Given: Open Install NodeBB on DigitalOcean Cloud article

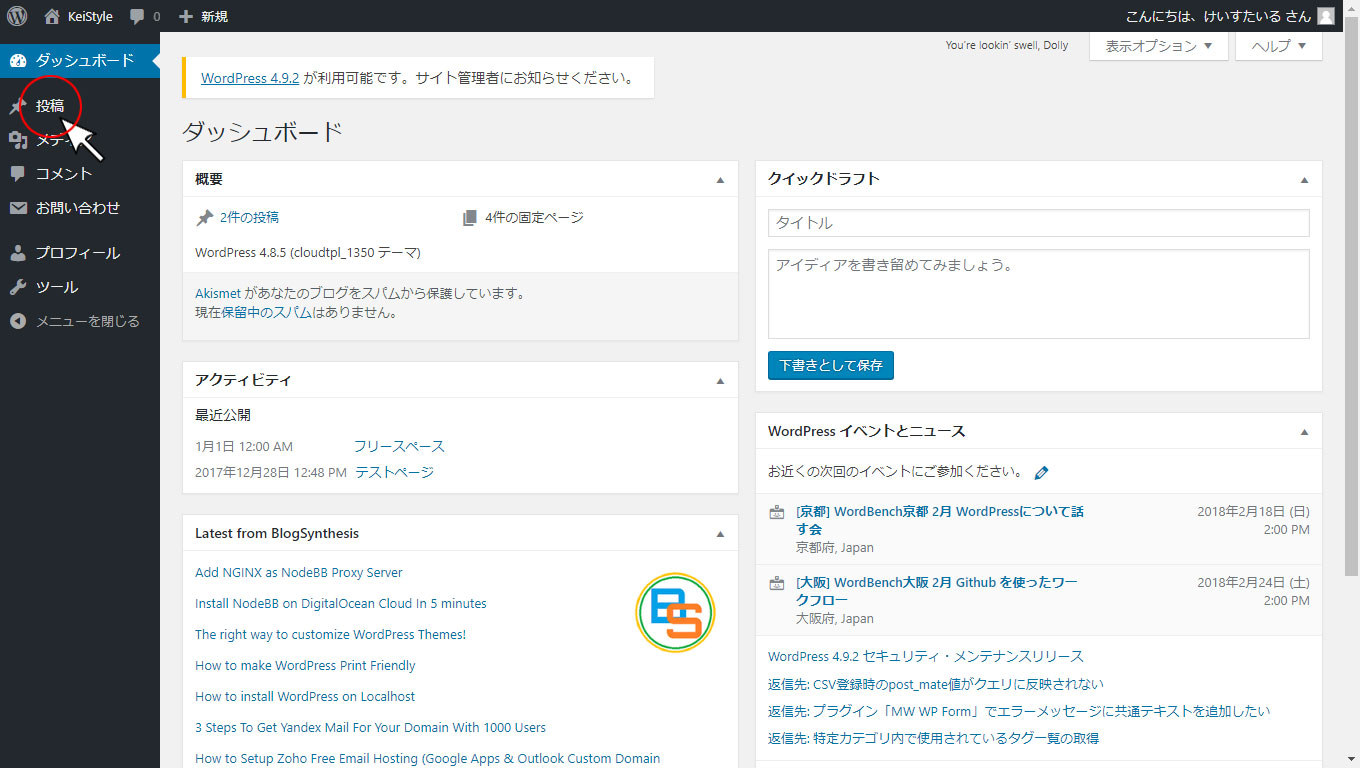Looking at the screenshot, I should pos(341,604).
